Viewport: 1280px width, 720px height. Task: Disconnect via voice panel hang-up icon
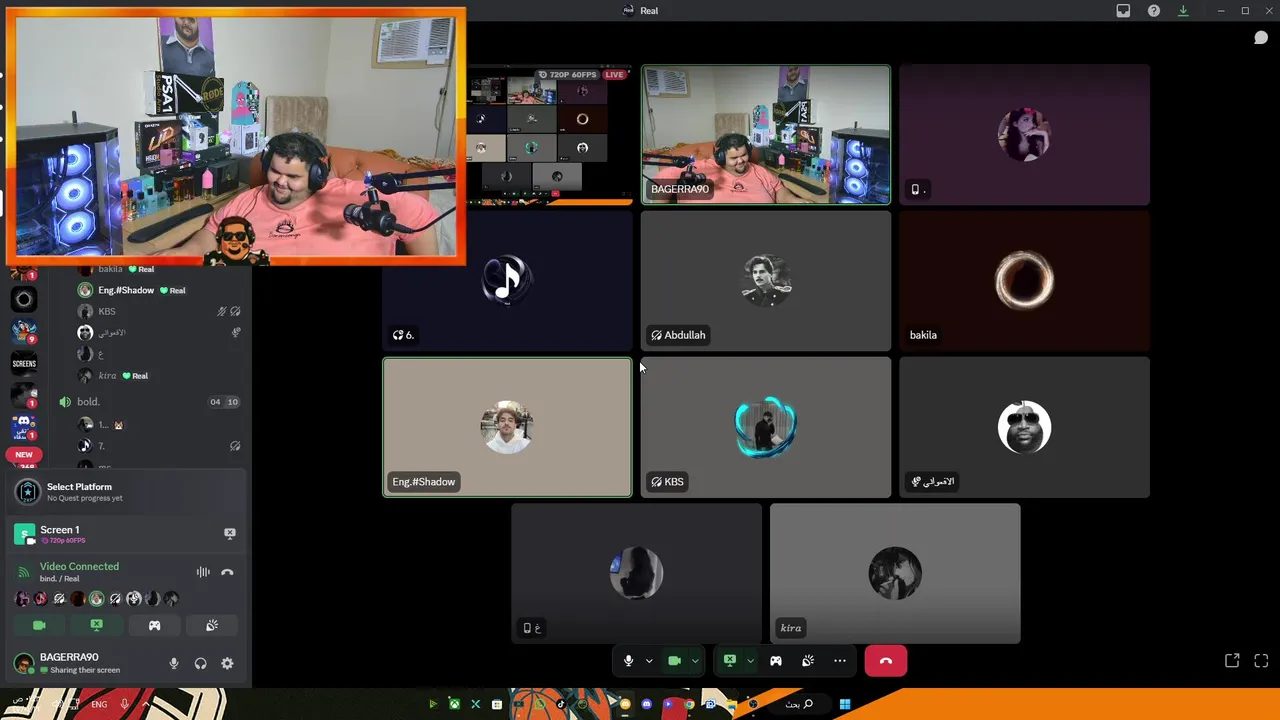coord(227,572)
